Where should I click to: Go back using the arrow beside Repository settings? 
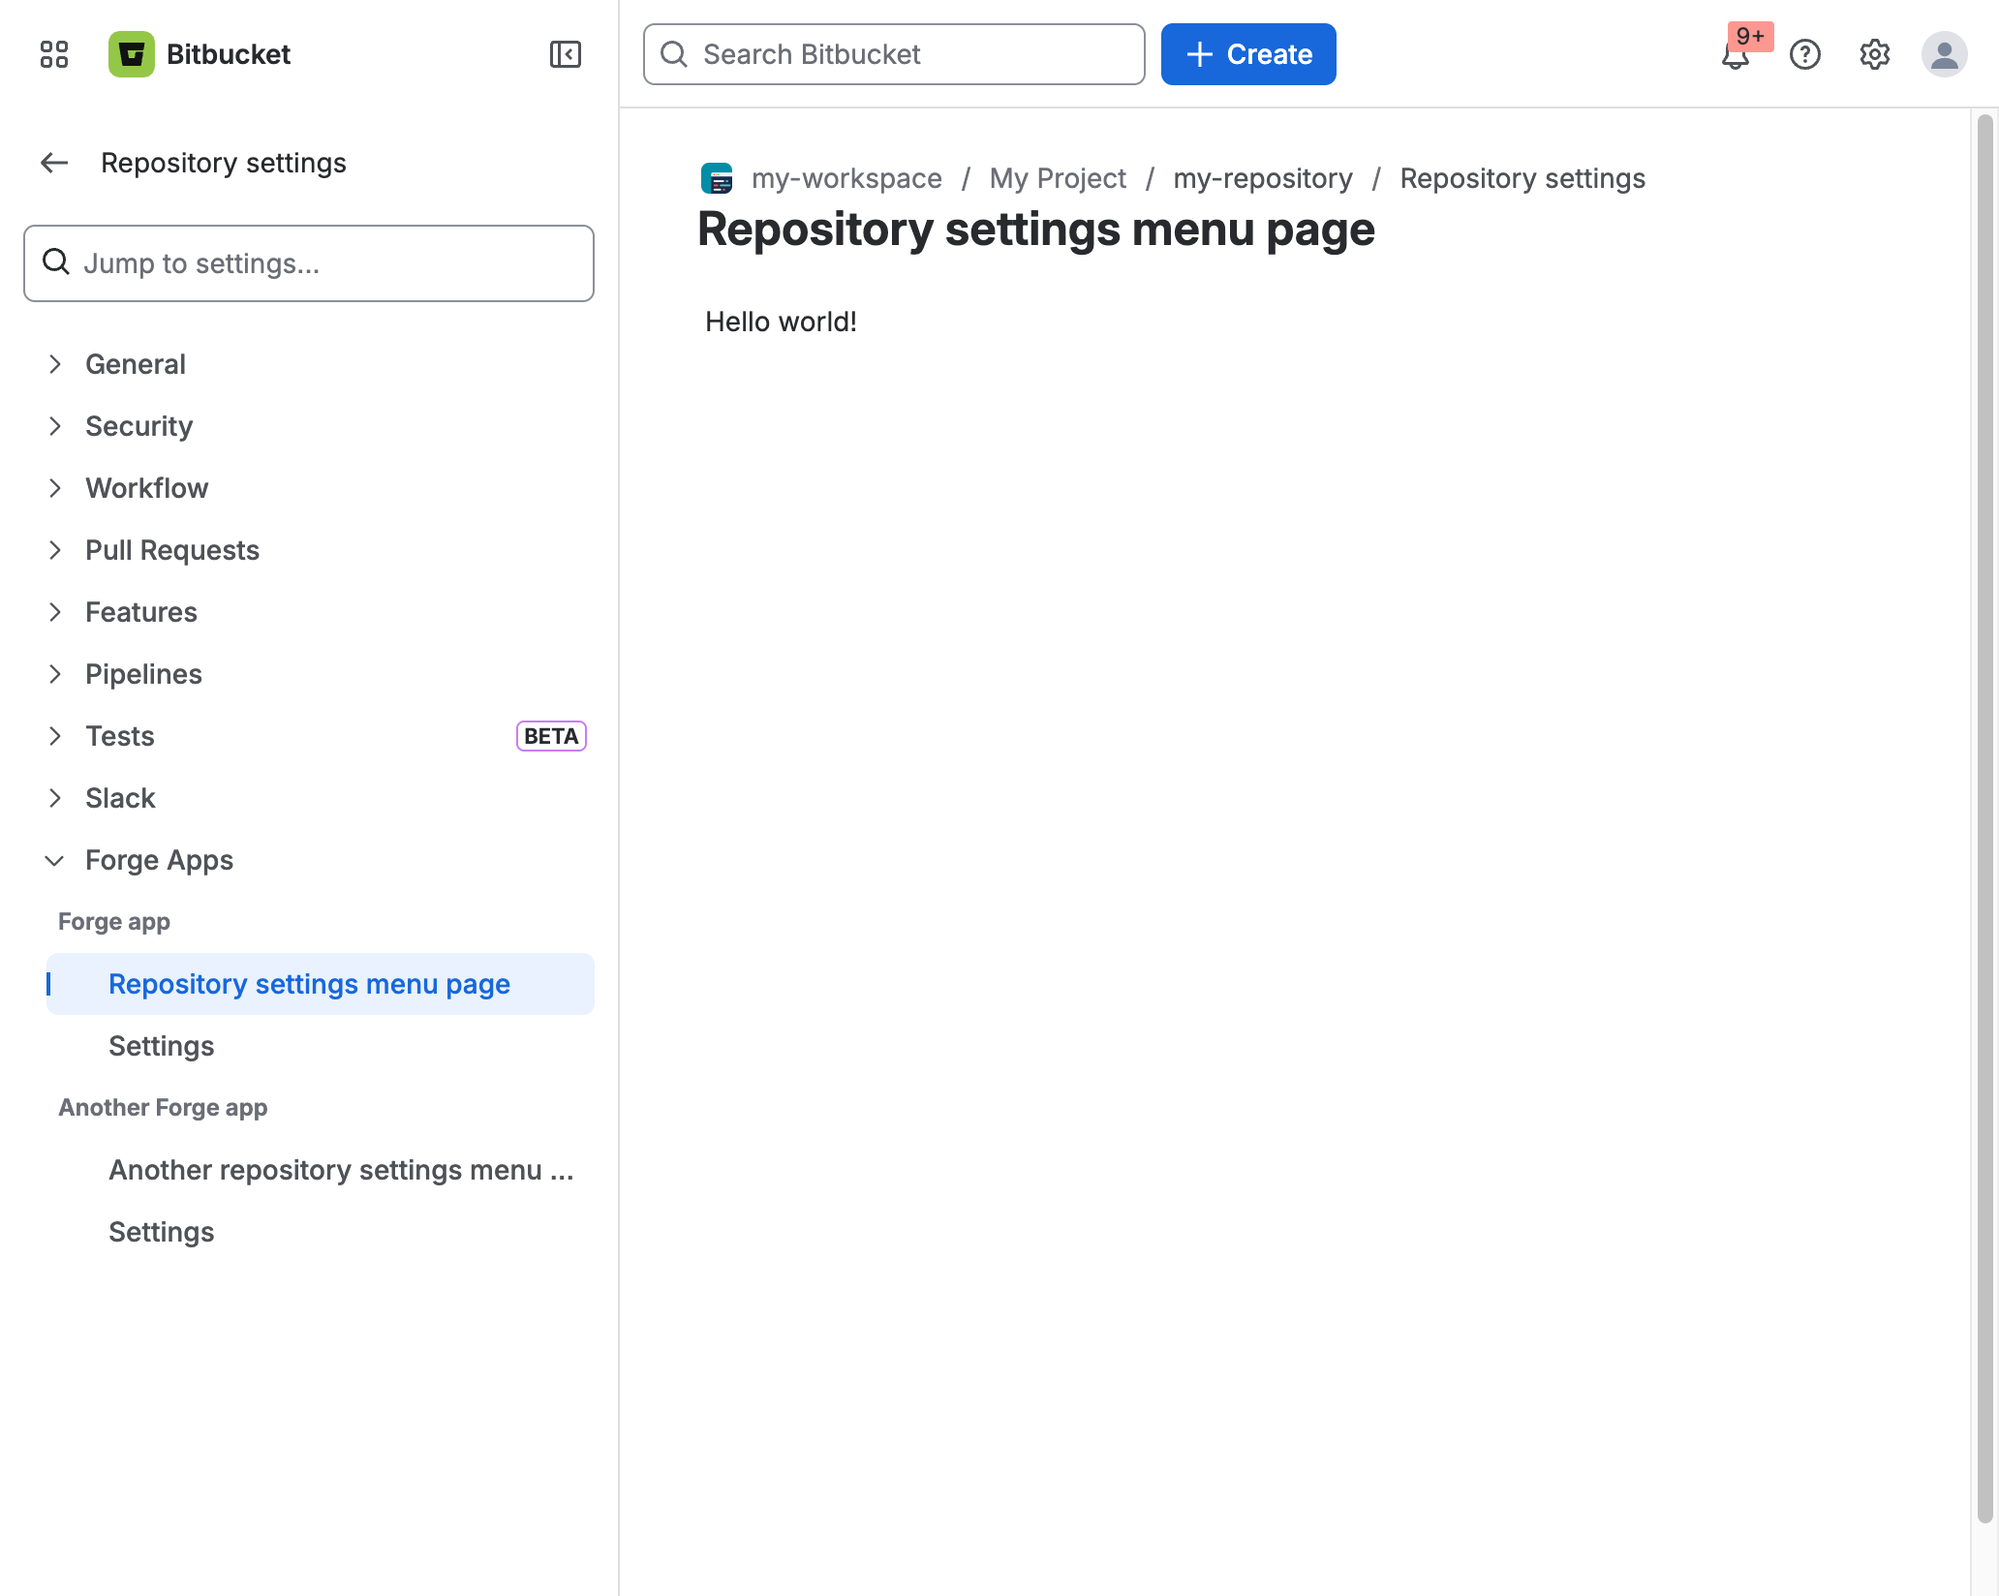tap(54, 163)
